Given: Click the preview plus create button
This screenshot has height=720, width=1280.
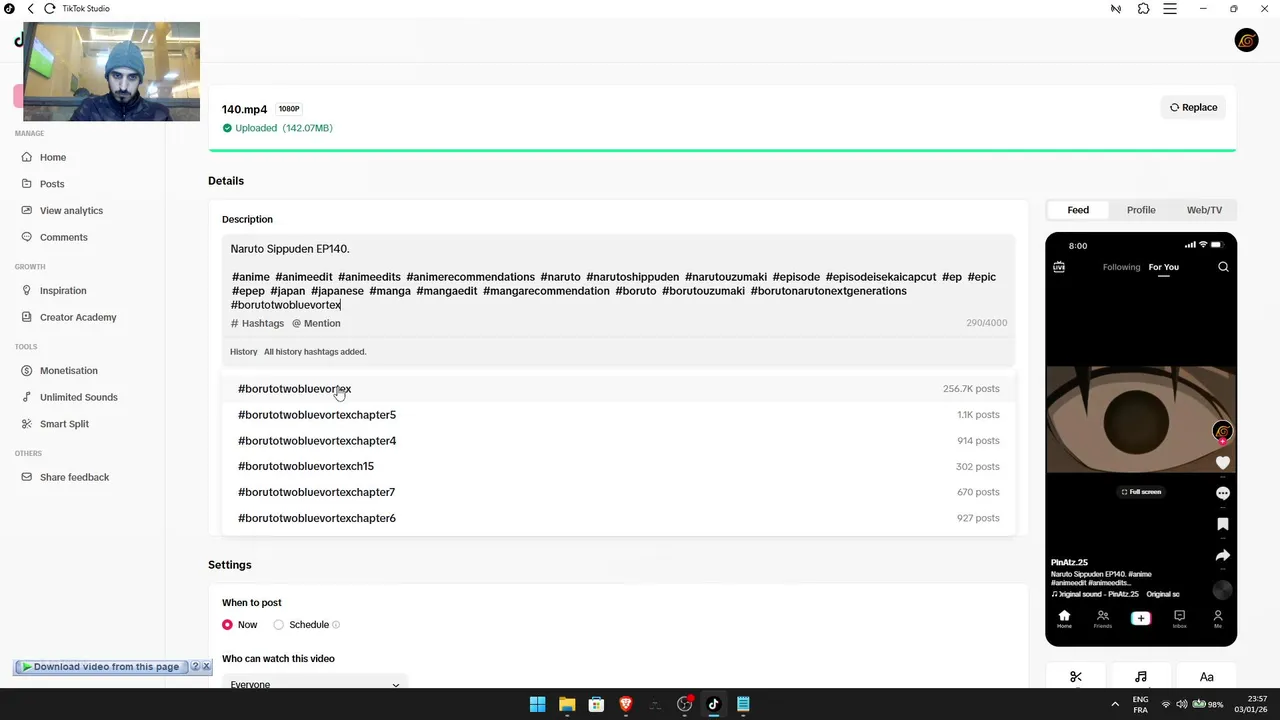Looking at the screenshot, I should click(1141, 618).
